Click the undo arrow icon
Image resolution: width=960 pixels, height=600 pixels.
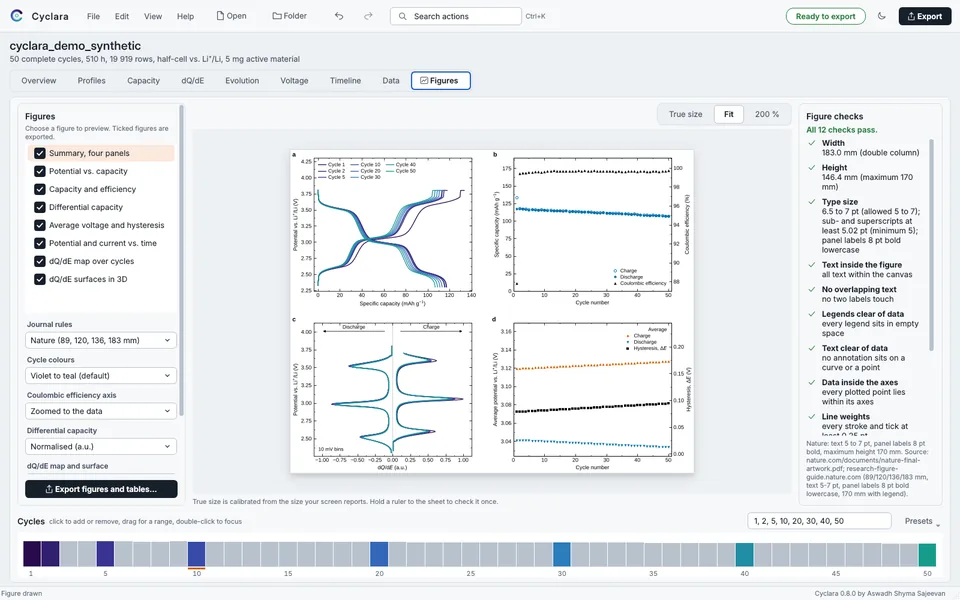click(x=339, y=16)
